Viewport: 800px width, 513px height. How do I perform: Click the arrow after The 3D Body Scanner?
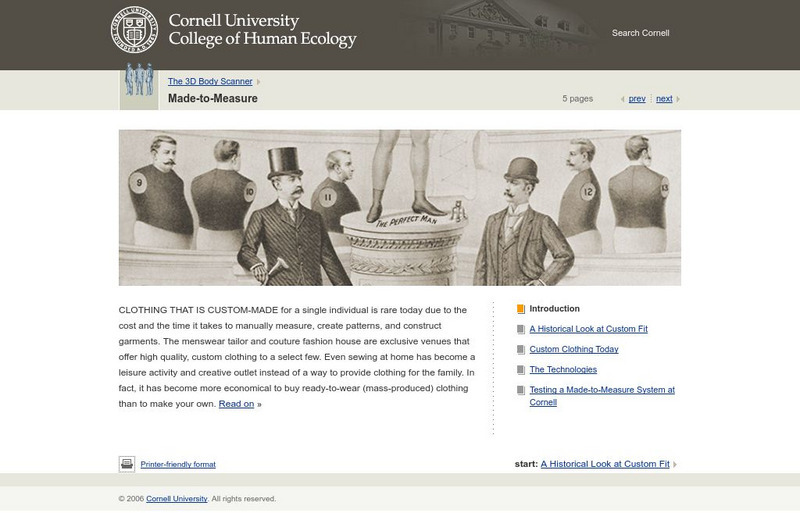pyautogui.click(x=258, y=82)
